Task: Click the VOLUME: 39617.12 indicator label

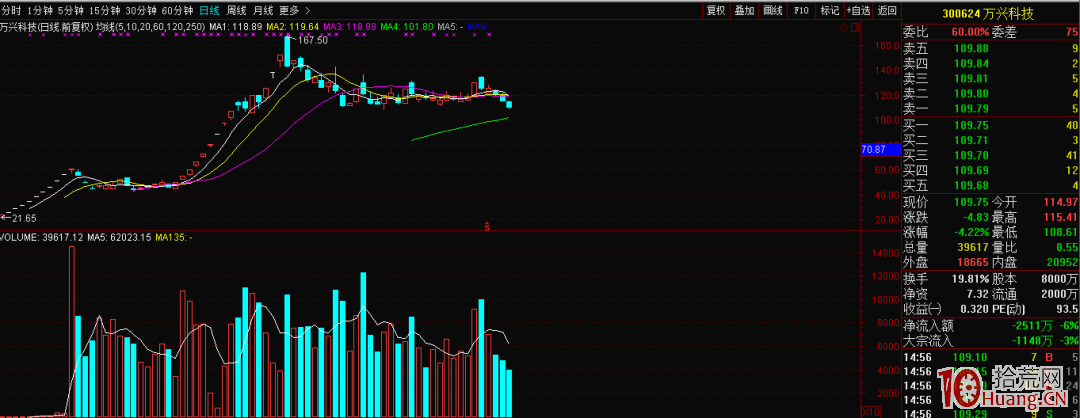Action: coord(41,238)
